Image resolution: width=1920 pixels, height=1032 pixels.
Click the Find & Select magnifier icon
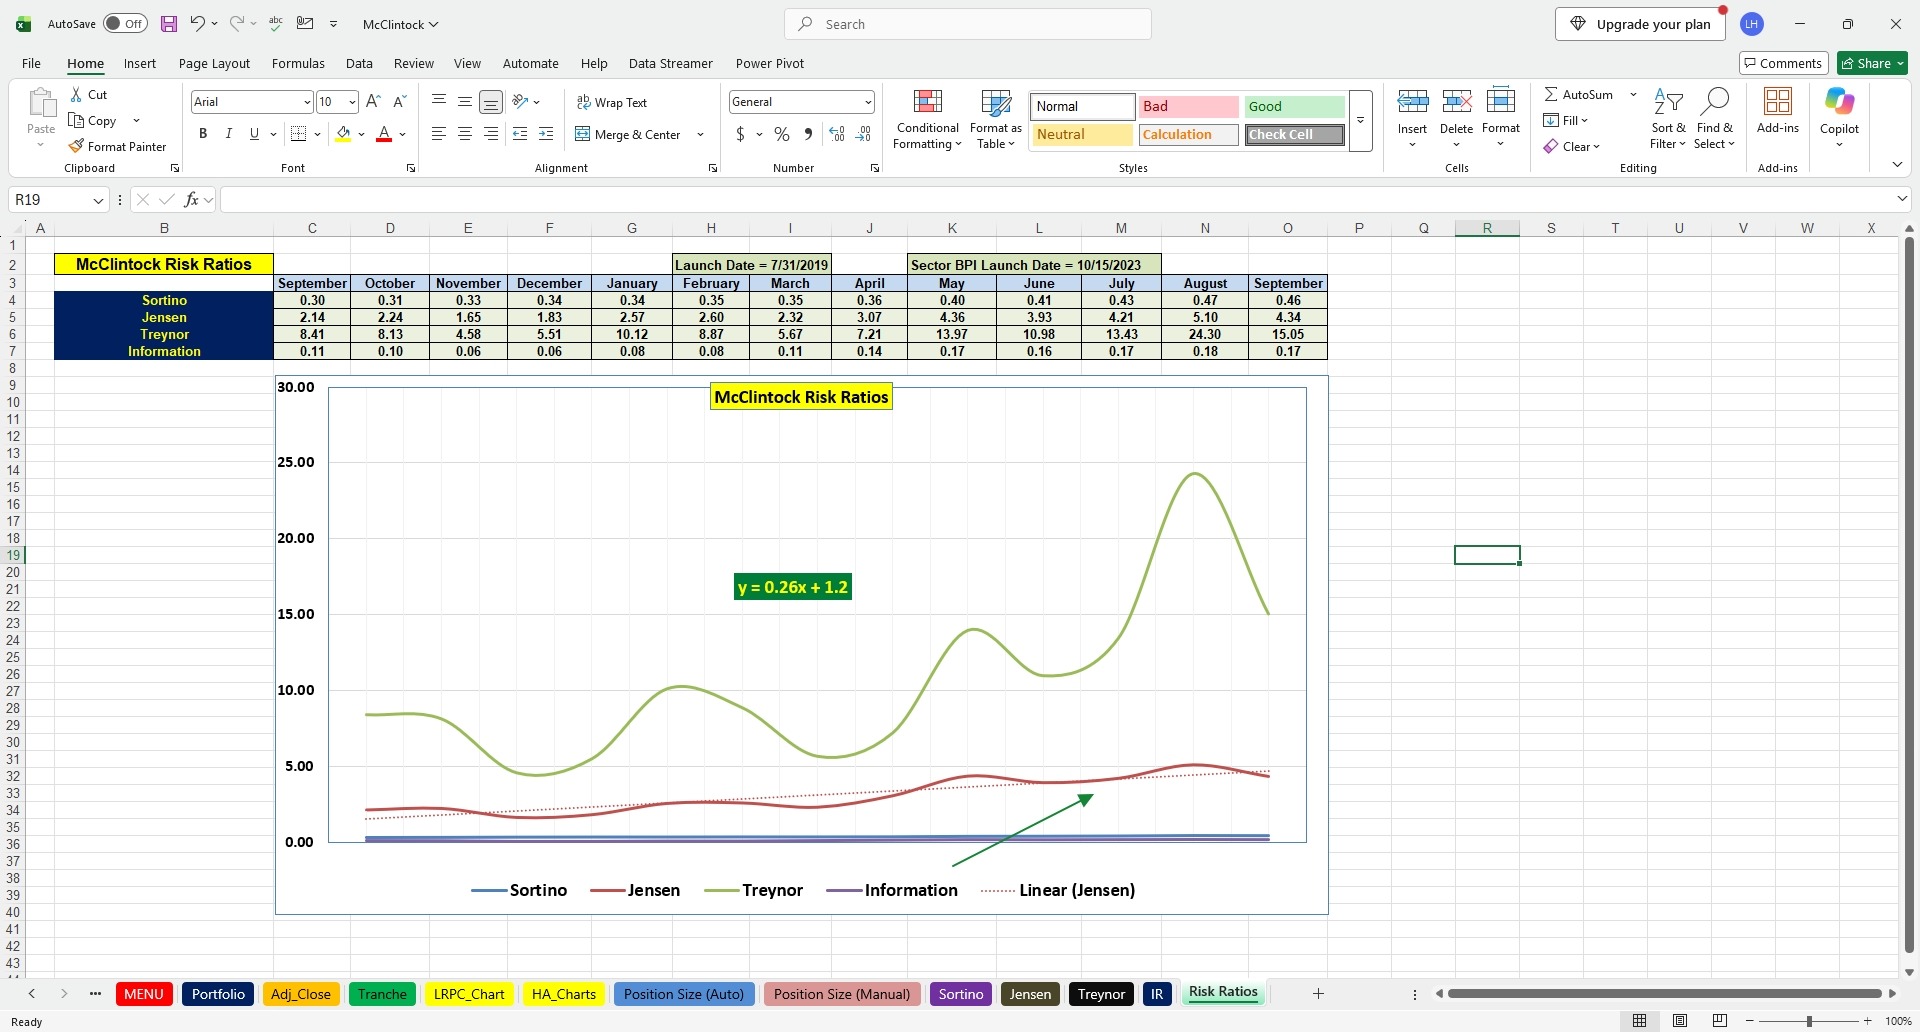point(1715,102)
